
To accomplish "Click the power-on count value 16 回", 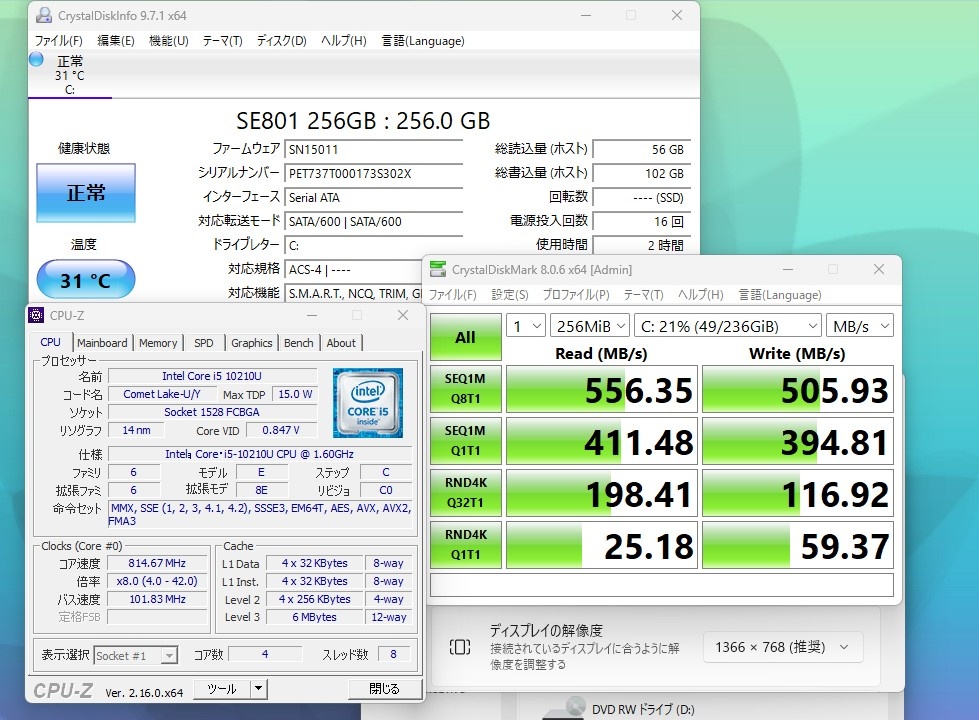I will [x=642, y=222].
